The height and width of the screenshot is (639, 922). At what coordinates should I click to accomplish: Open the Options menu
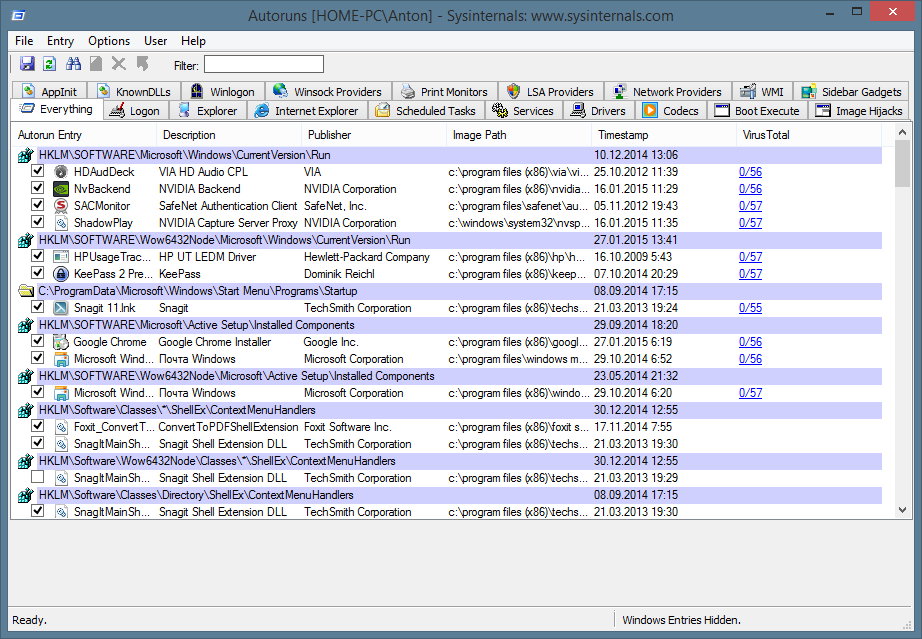[x=109, y=41]
